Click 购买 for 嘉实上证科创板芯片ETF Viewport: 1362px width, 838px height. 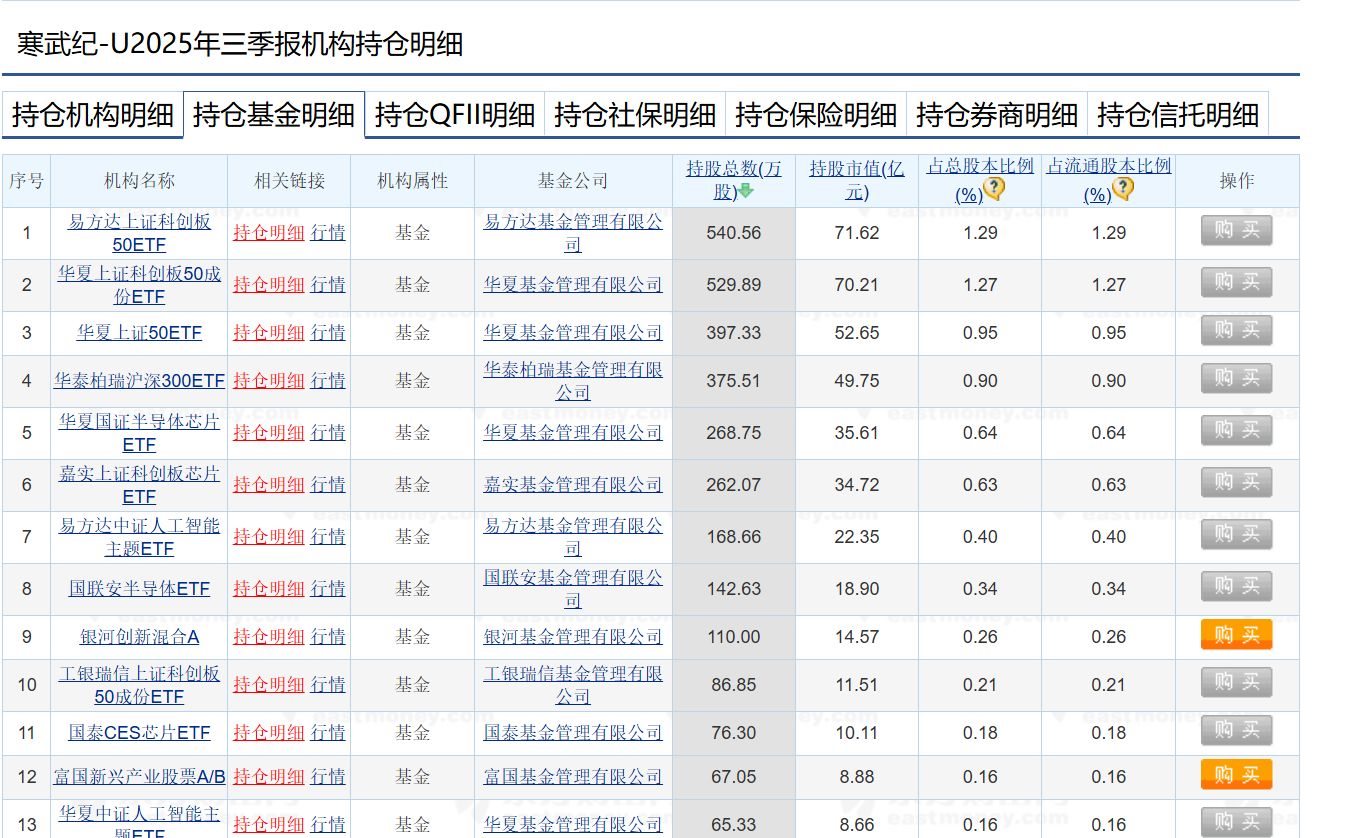click(x=1237, y=483)
